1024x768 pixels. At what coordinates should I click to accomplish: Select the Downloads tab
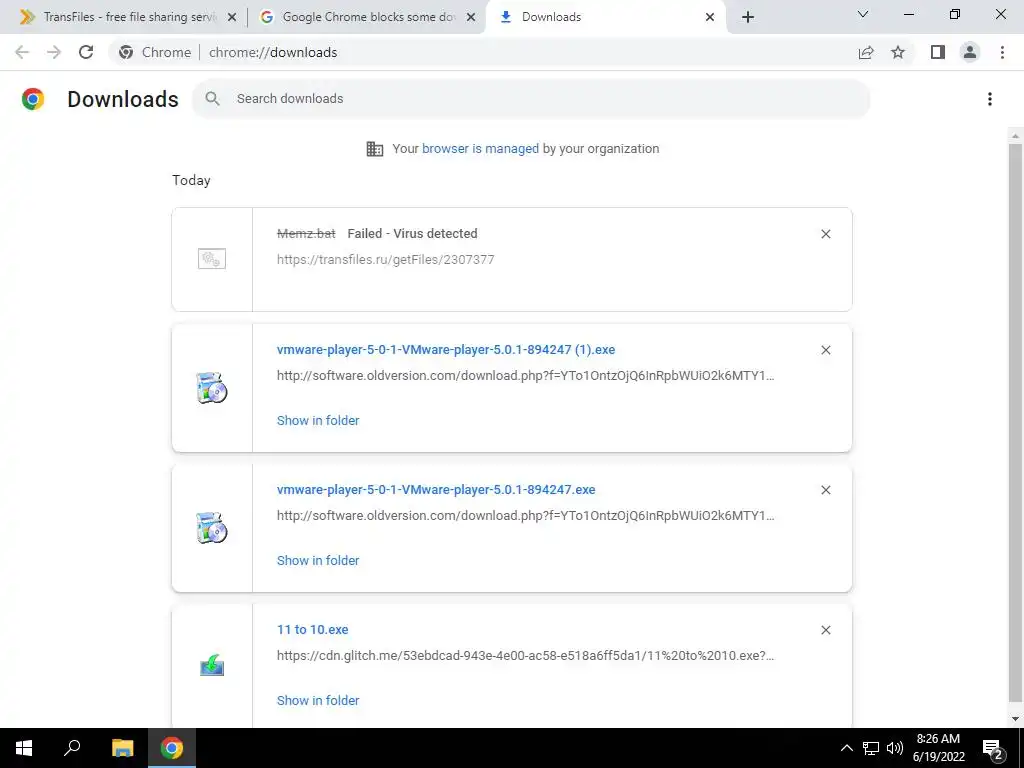click(607, 17)
